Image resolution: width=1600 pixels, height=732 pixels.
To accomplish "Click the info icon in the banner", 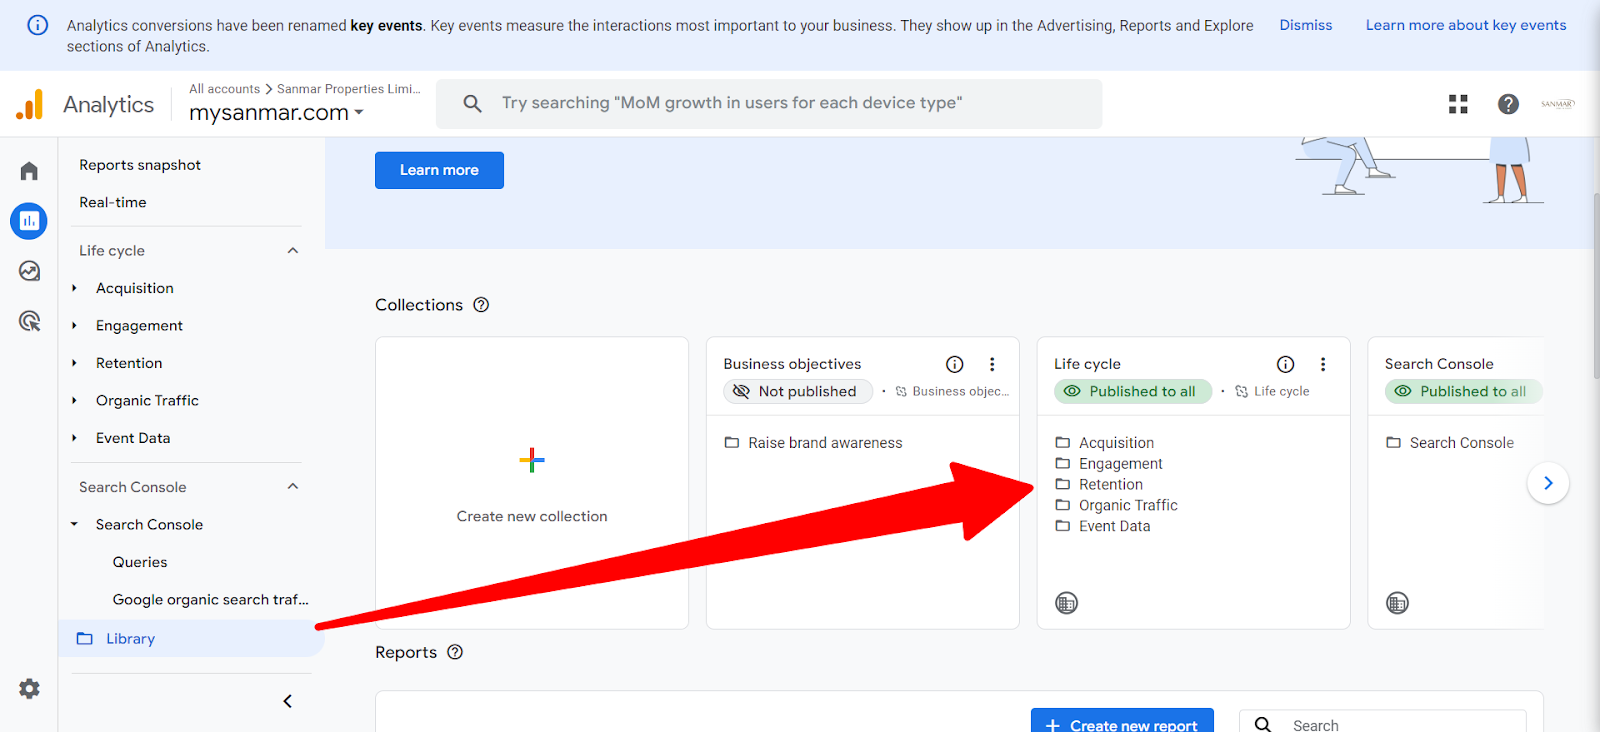I will (x=37, y=25).
